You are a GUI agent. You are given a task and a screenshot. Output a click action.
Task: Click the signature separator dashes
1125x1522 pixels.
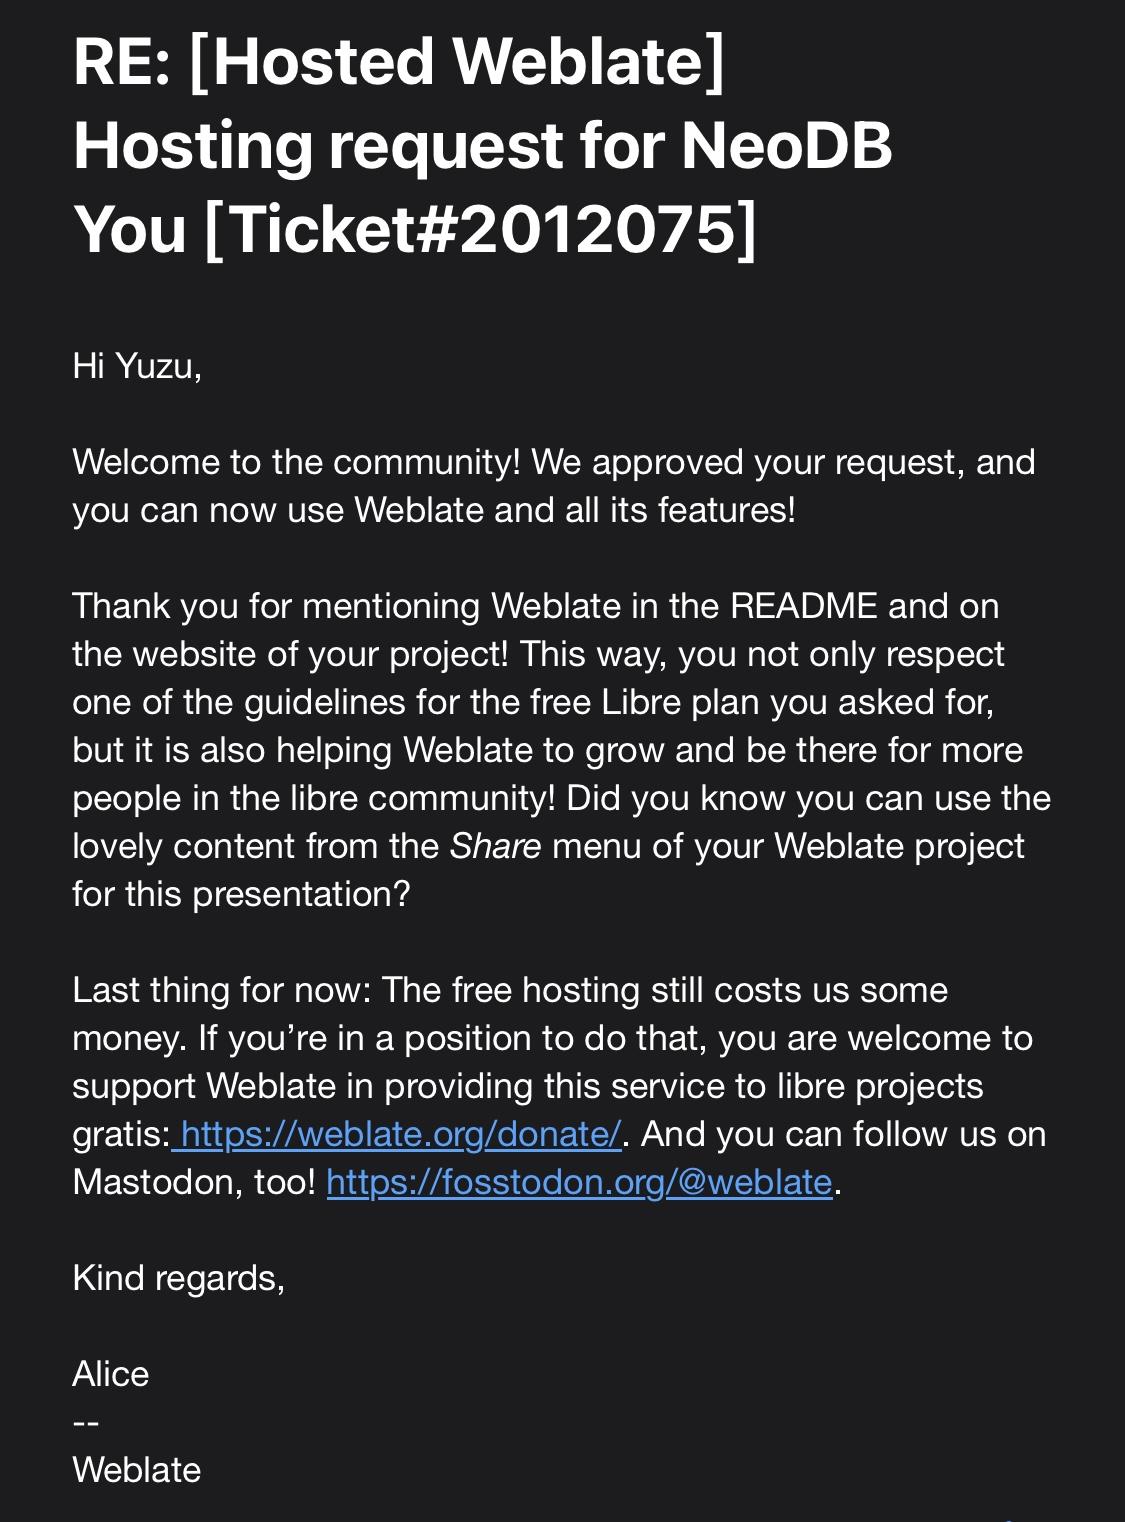click(x=86, y=1422)
